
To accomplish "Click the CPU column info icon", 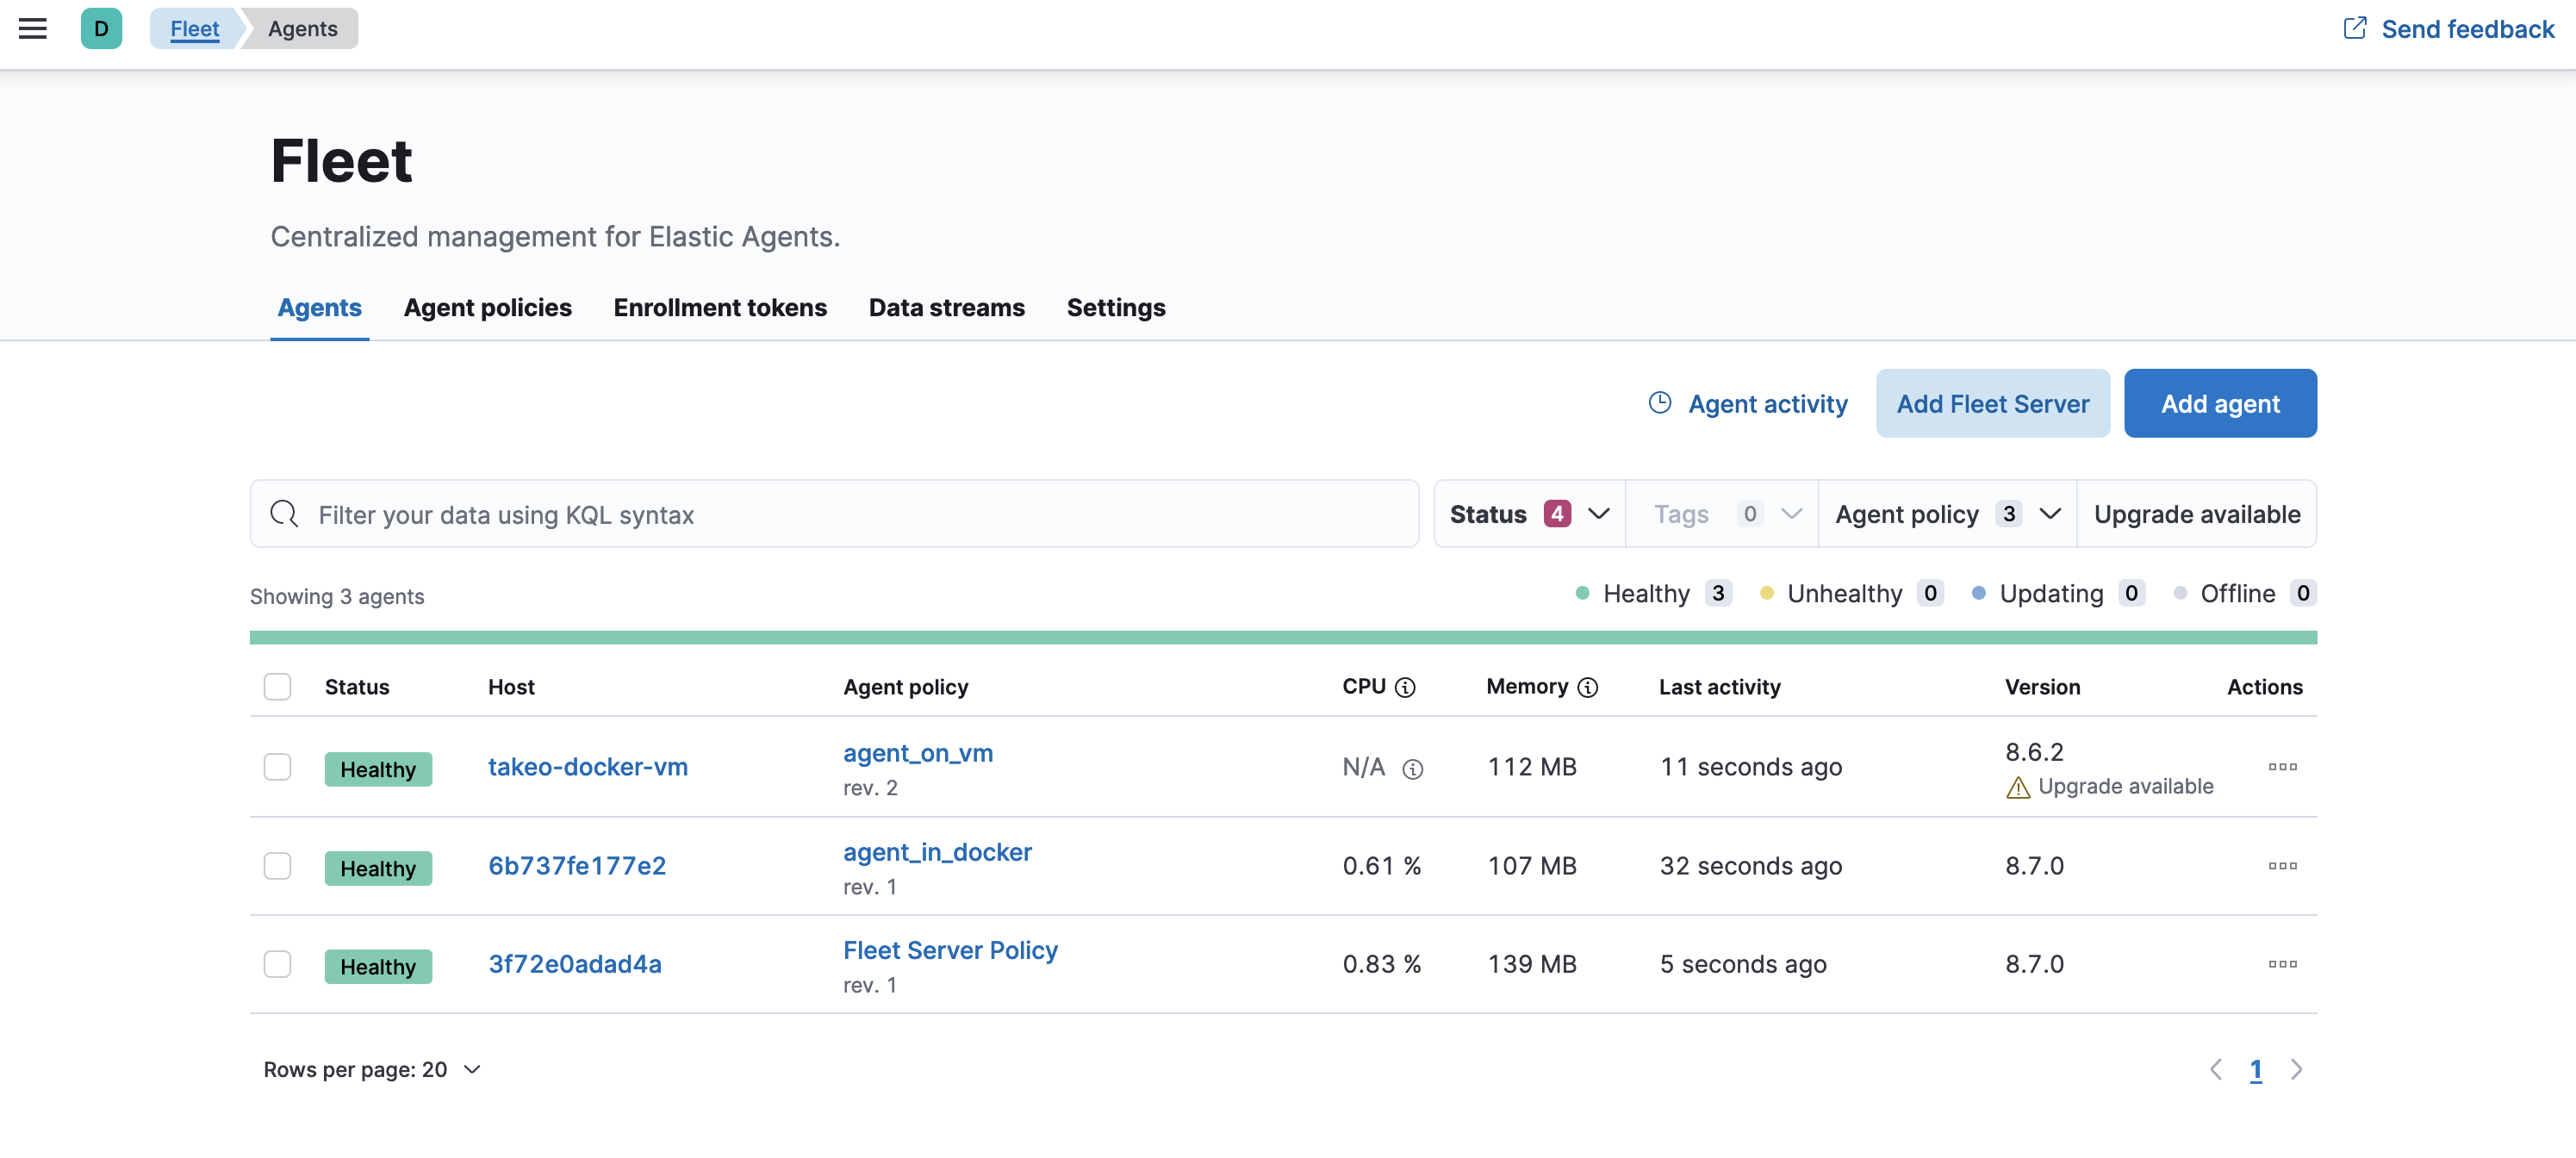I will (1405, 687).
